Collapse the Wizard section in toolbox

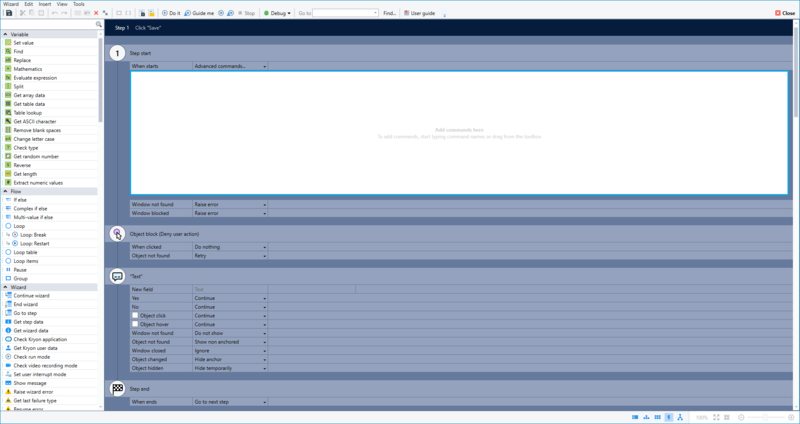tap(5, 287)
